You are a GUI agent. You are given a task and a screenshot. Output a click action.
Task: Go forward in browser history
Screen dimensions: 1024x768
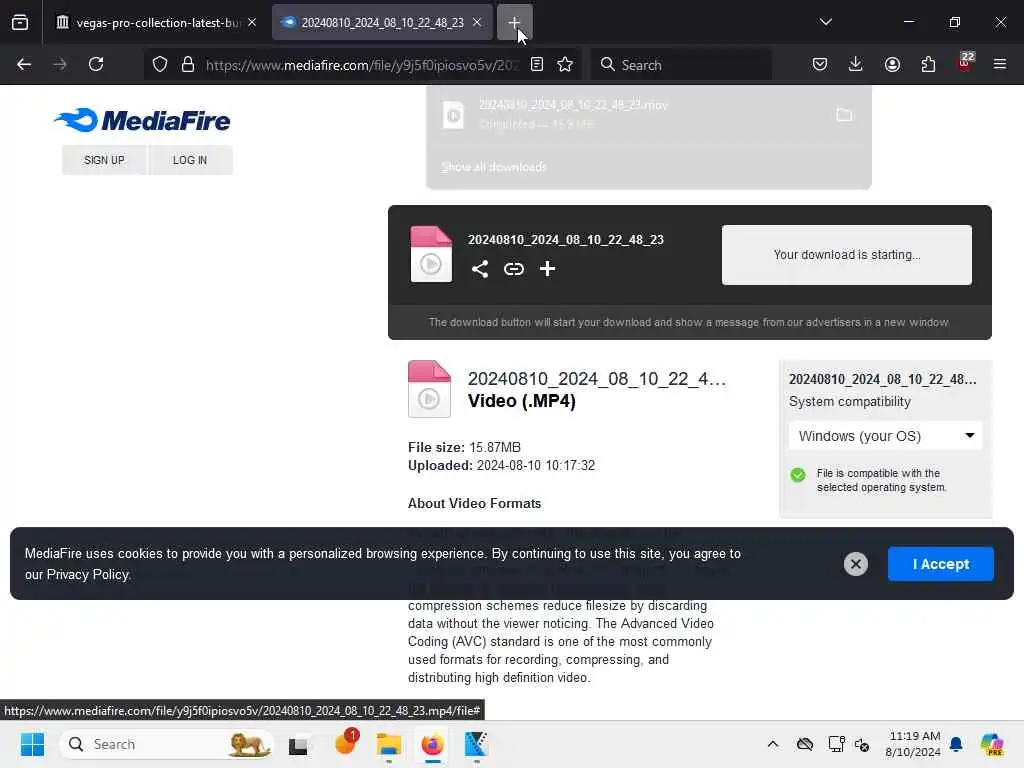pyautogui.click(x=59, y=64)
